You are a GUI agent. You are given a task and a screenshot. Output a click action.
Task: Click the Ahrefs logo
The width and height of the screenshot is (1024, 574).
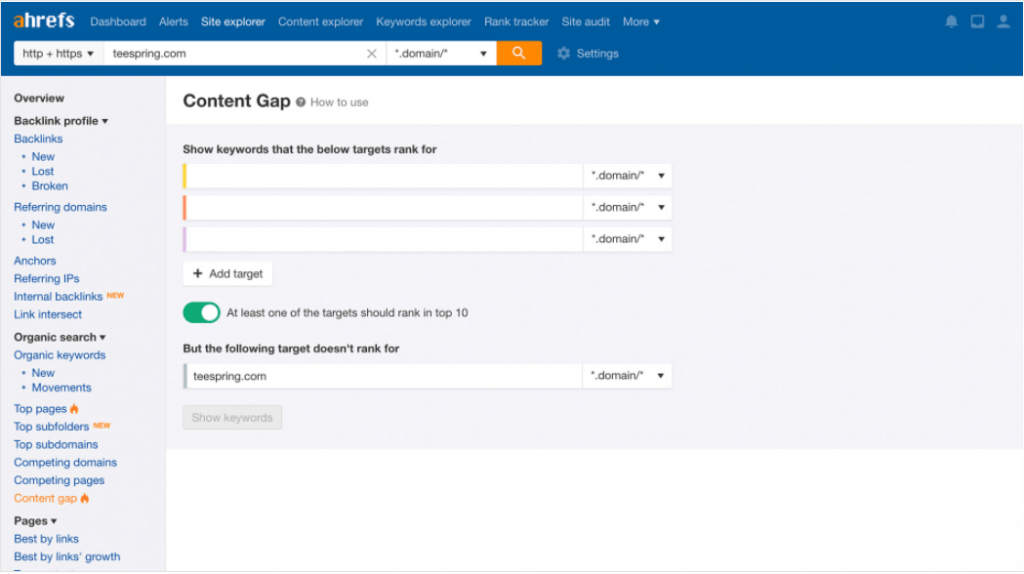click(x=44, y=21)
